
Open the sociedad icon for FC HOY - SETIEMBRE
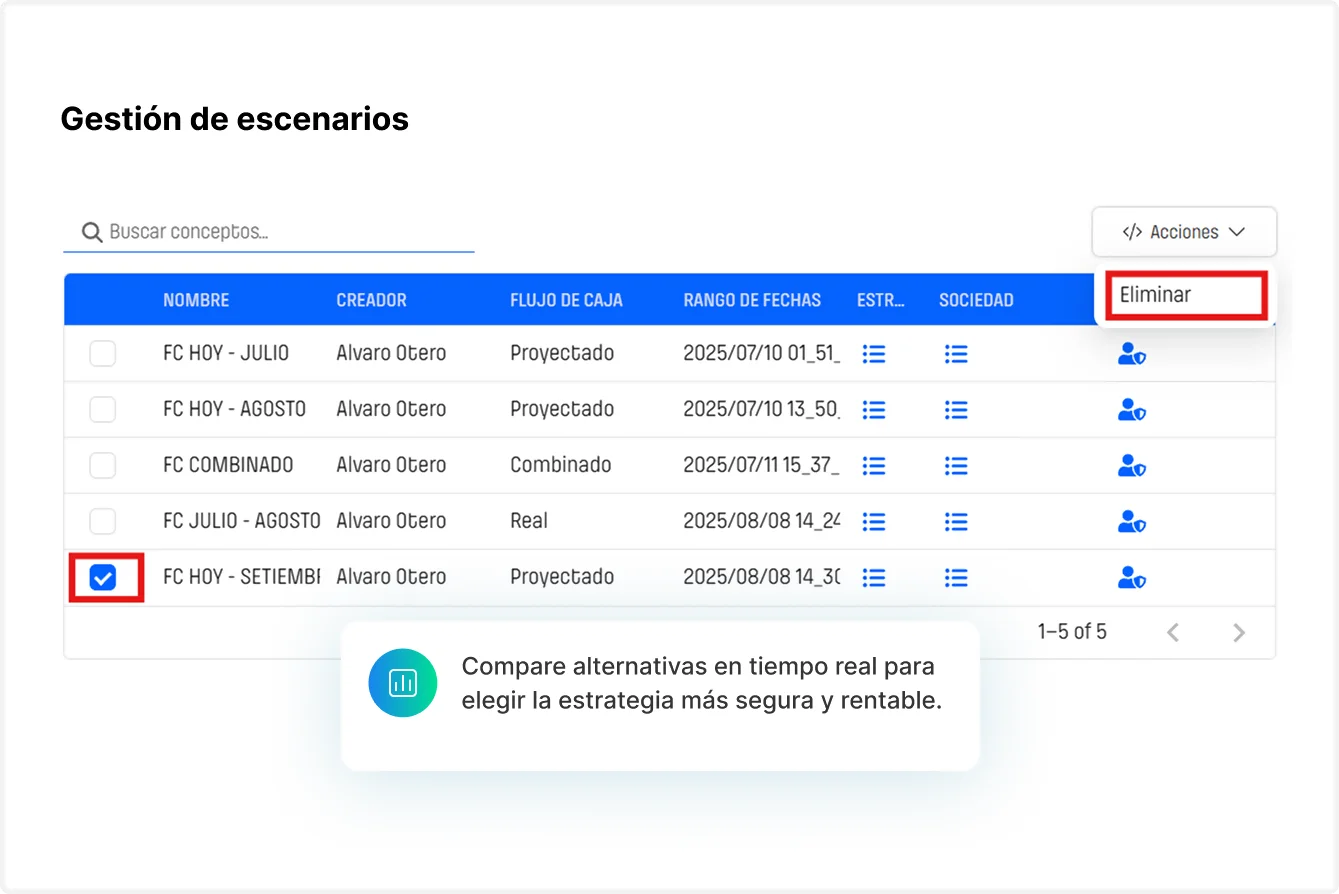pyautogui.click(x=956, y=577)
